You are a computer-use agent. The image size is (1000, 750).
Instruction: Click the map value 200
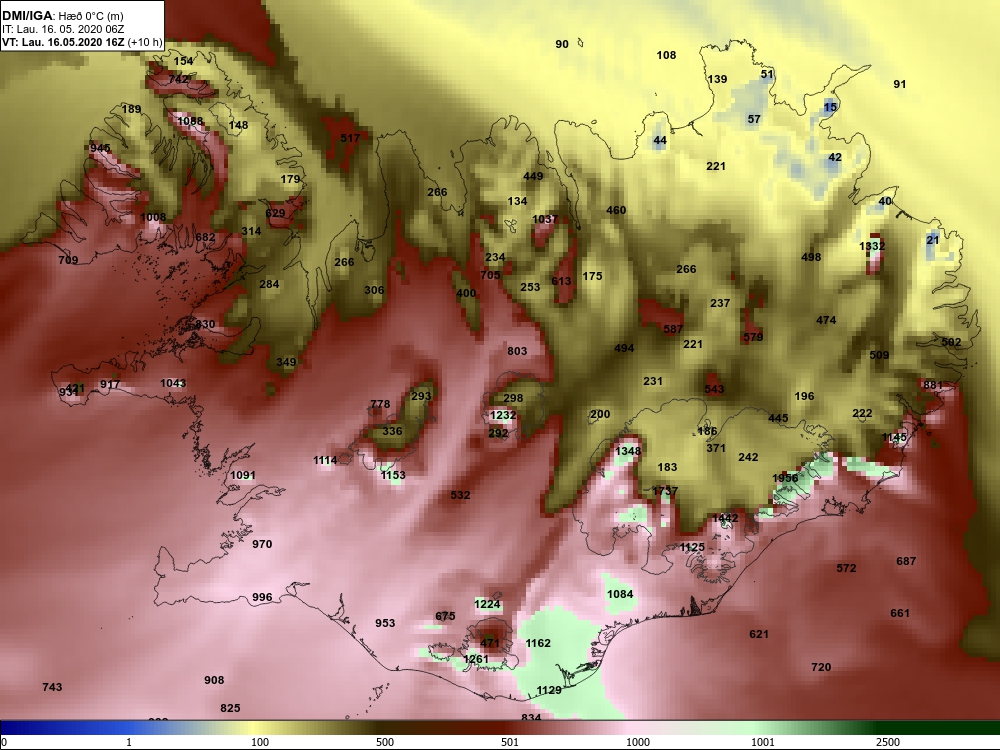pyautogui.click(x=599, y=414)
